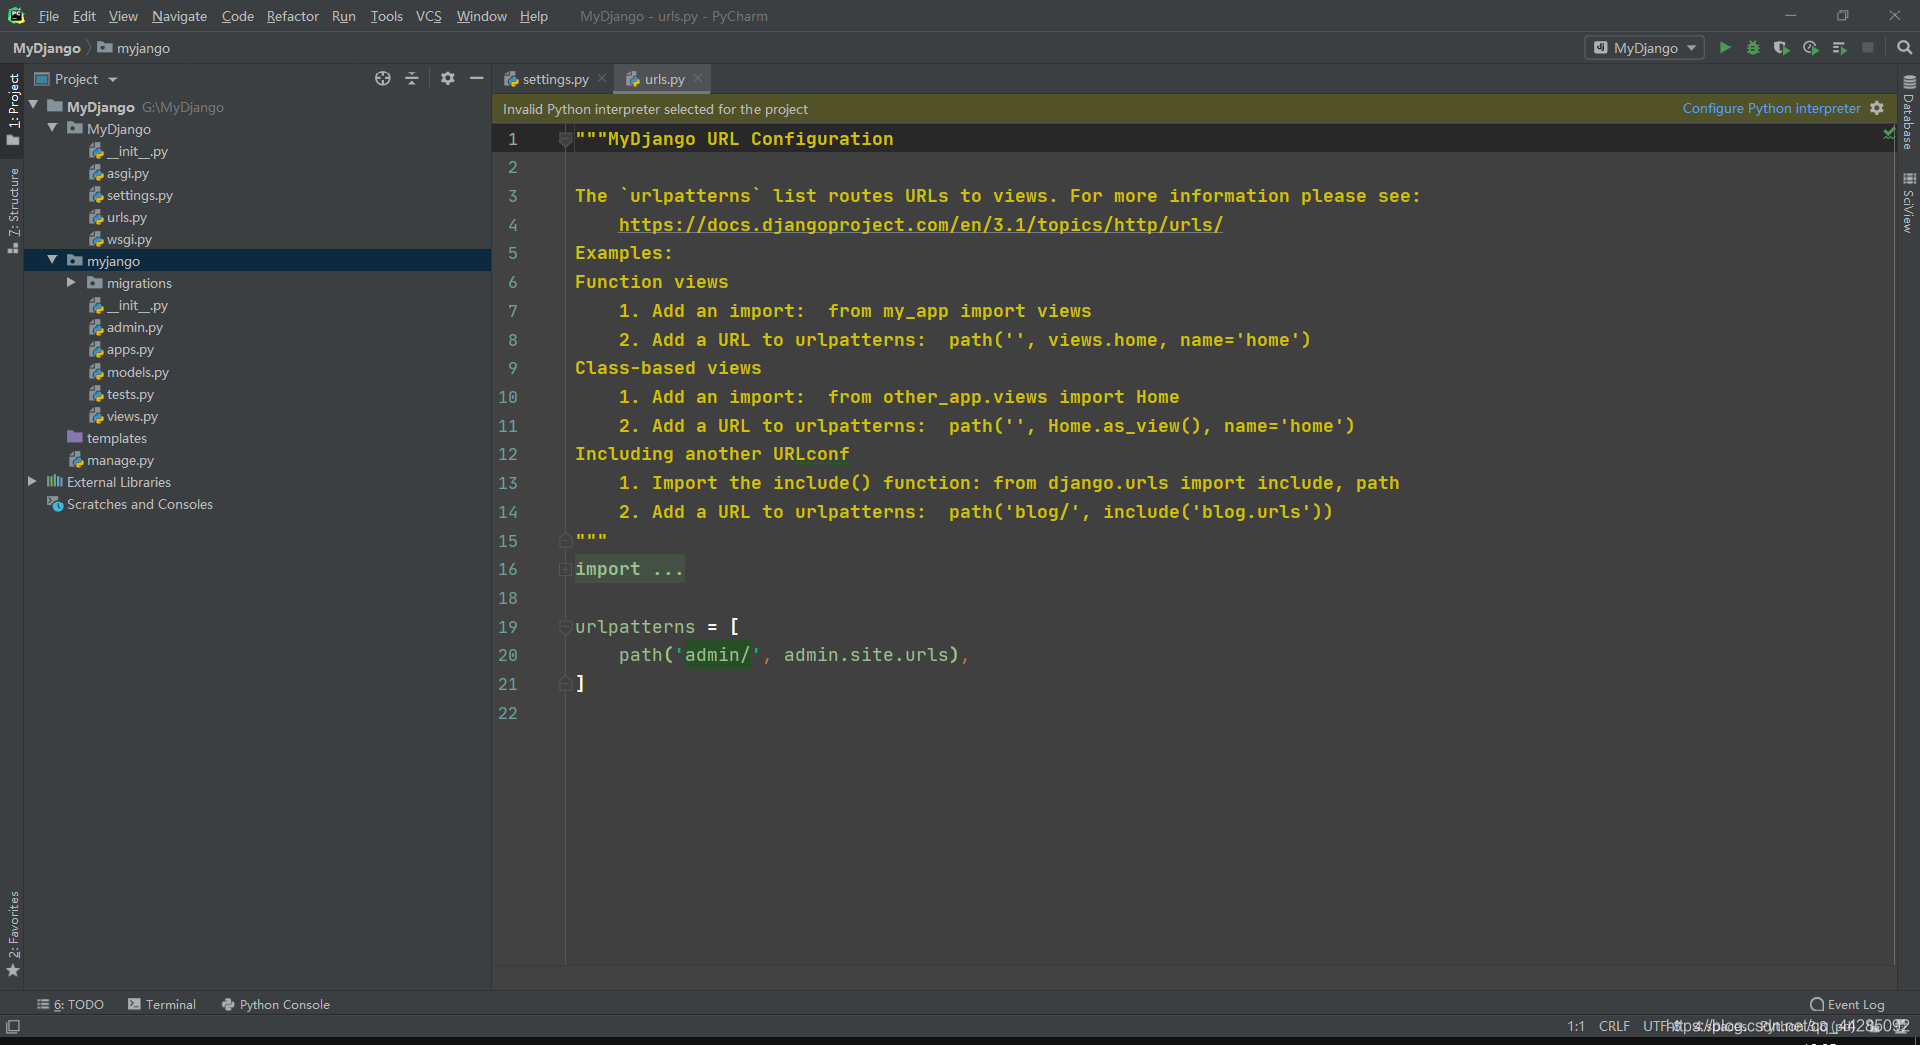Launch the profiler run icon

coord(1810,48)
